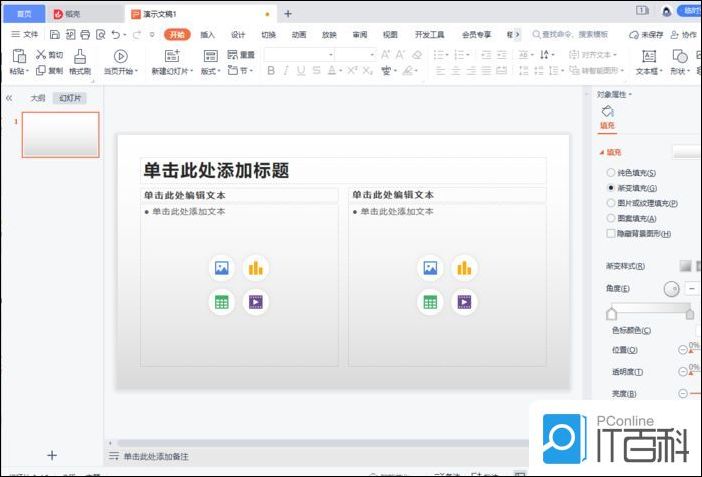Open the font size combo box
Image resolution: width=702 pixels, height=477 pixels.
click(355, 55)
